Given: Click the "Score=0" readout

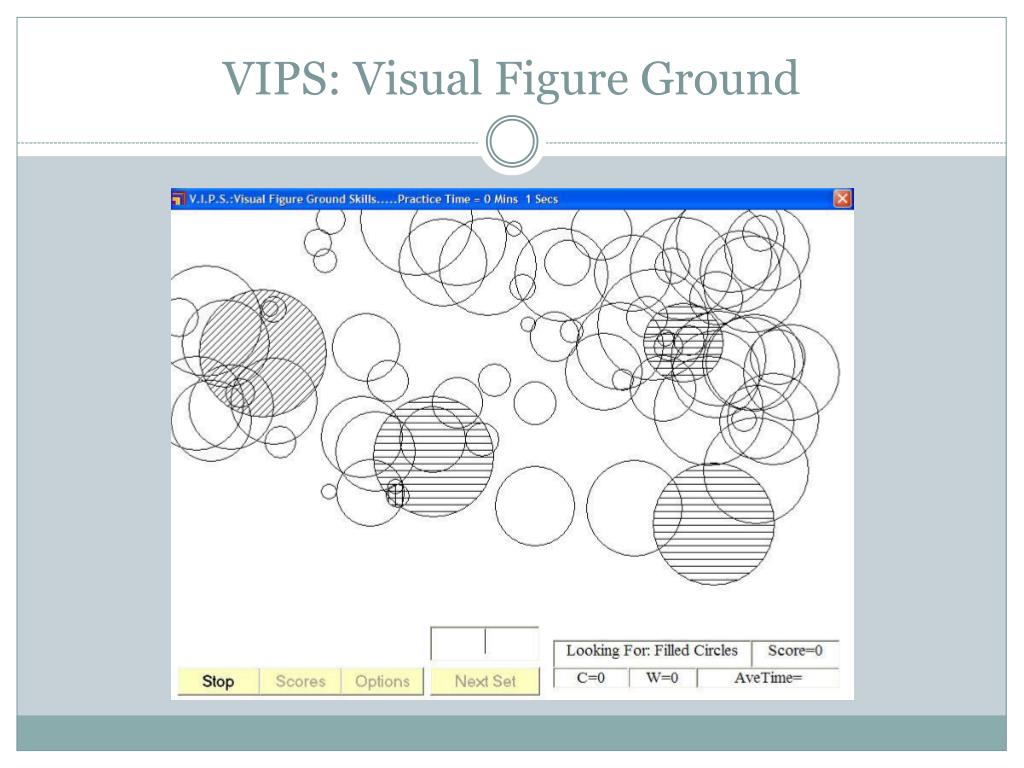Looking at the screenshot, I should [x=795, y=651].
